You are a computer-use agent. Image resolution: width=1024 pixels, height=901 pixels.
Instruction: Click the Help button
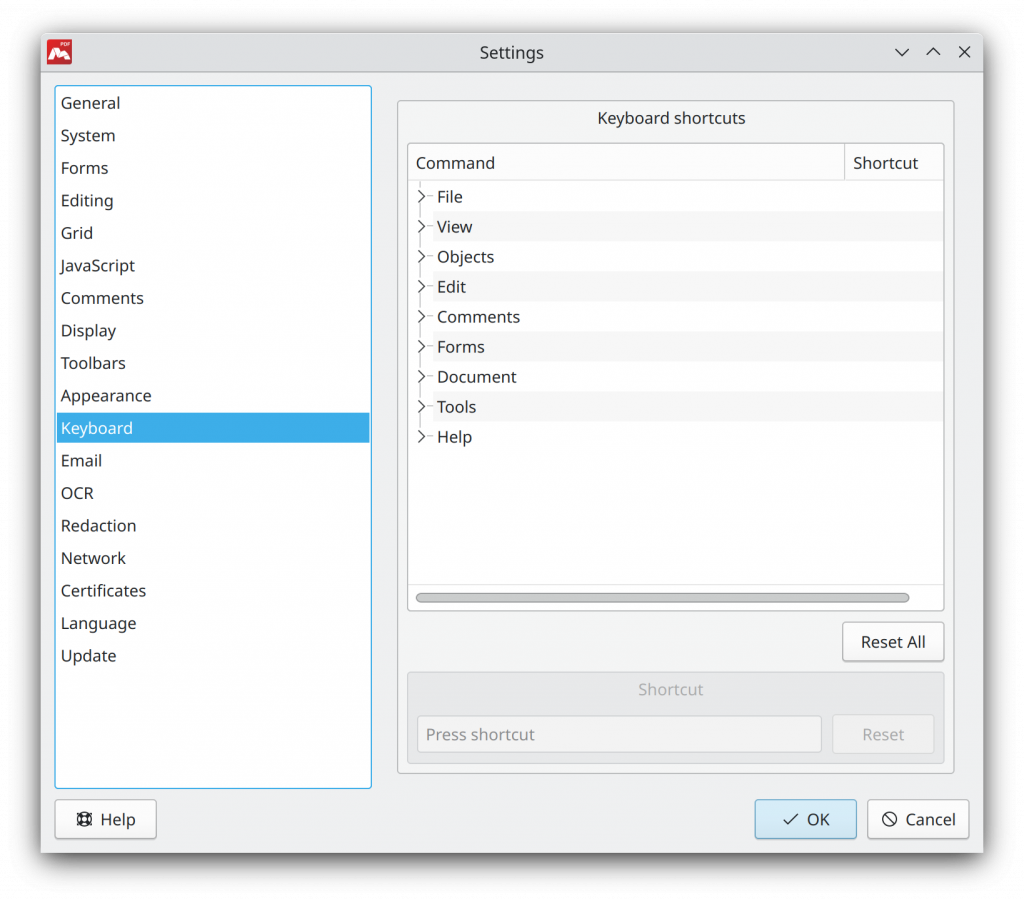105,819
